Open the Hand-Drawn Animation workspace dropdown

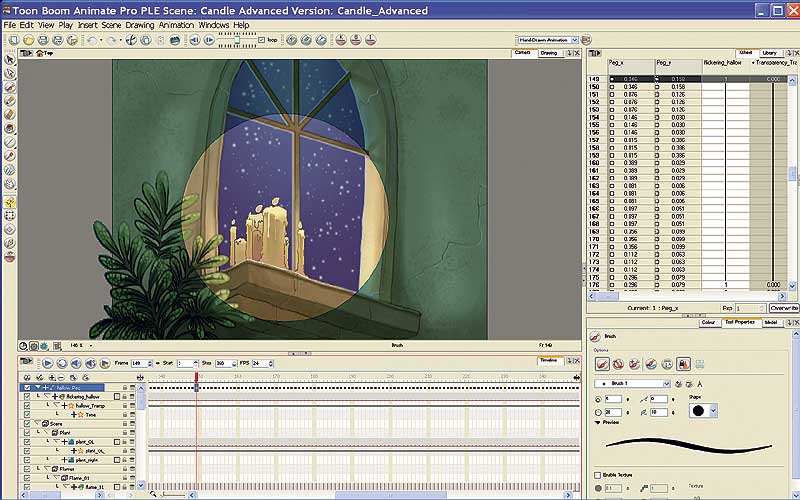coord(574,40)
